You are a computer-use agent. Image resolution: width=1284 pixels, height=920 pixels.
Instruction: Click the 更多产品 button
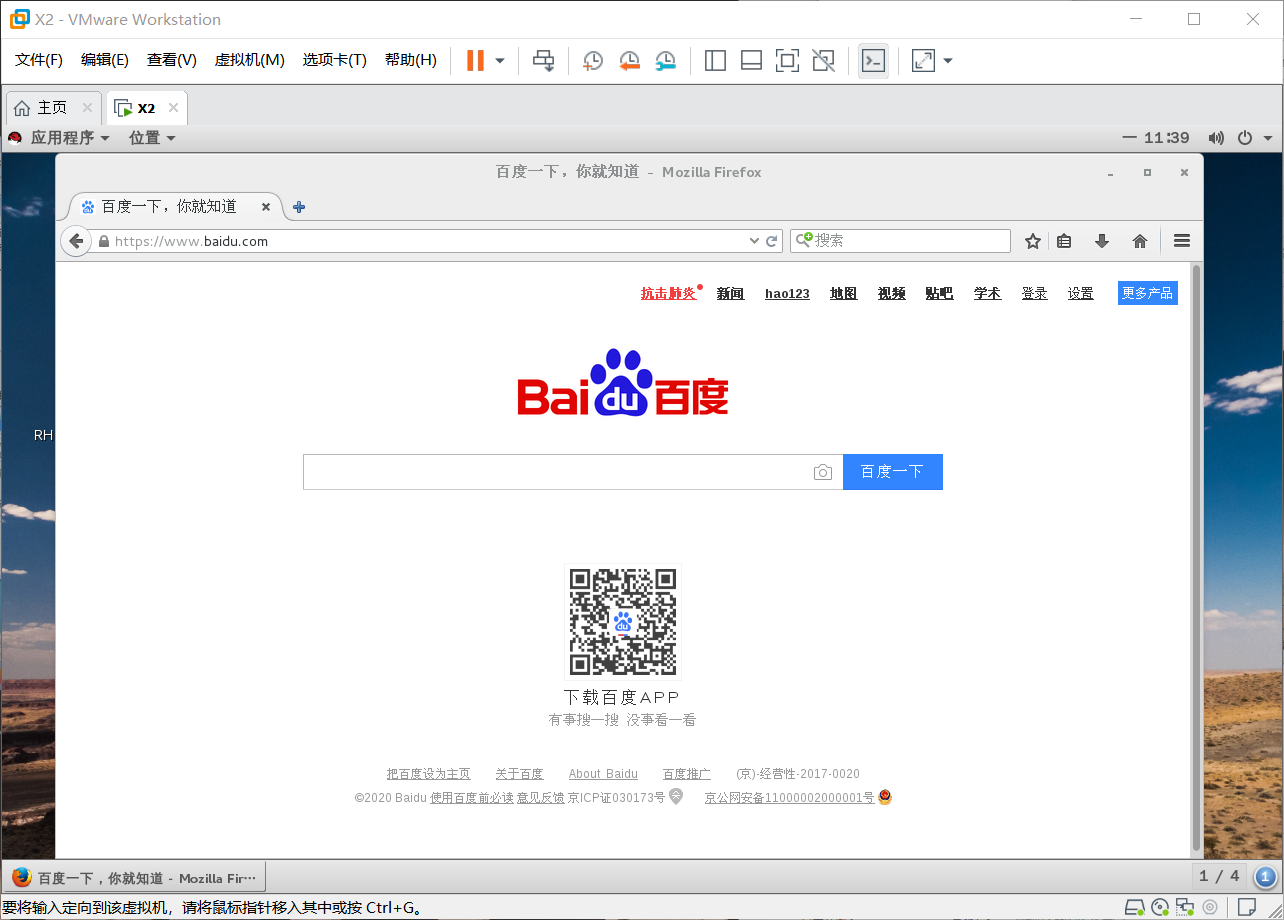[1148, 293]
